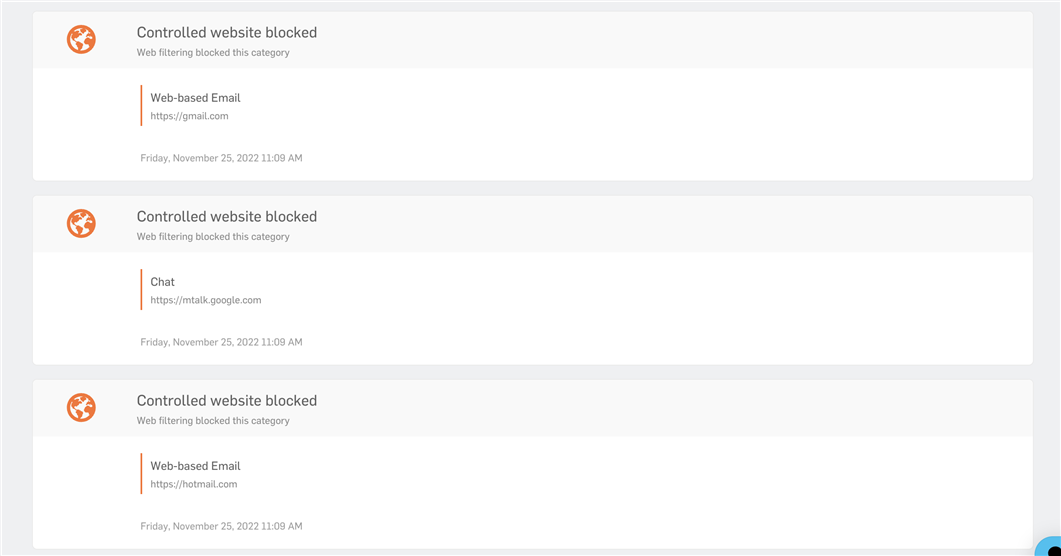Image resolution: width=1061 pixels, height=556 pixels.
Task: Click the 'Web-based Email' category above hotmail.com
Action: 196,465
